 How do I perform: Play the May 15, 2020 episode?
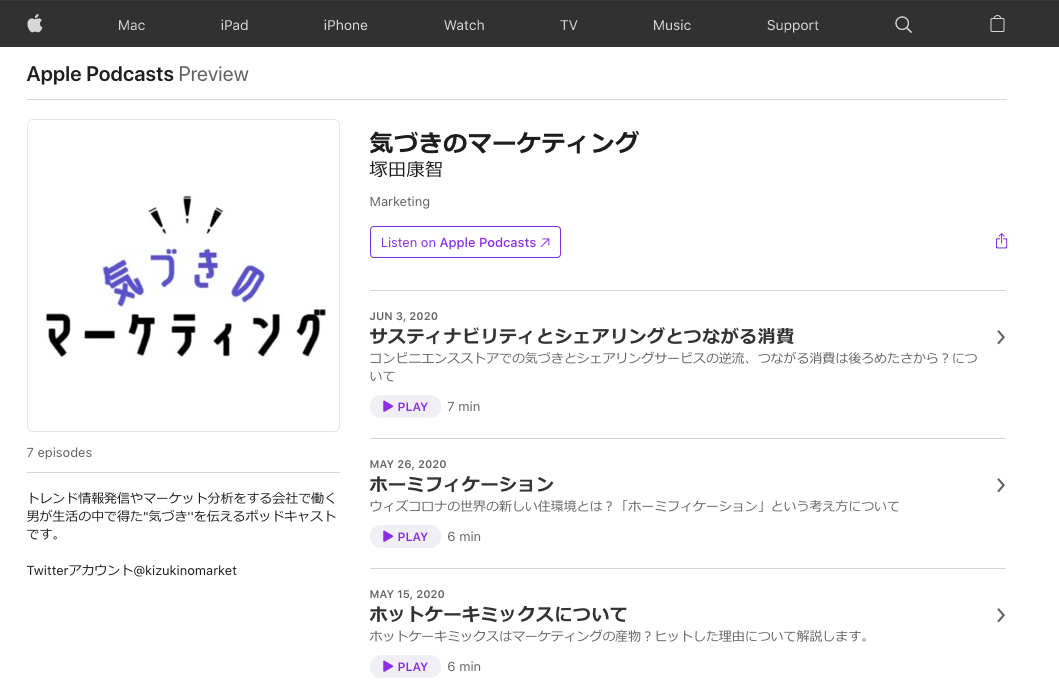click(405, 666)
